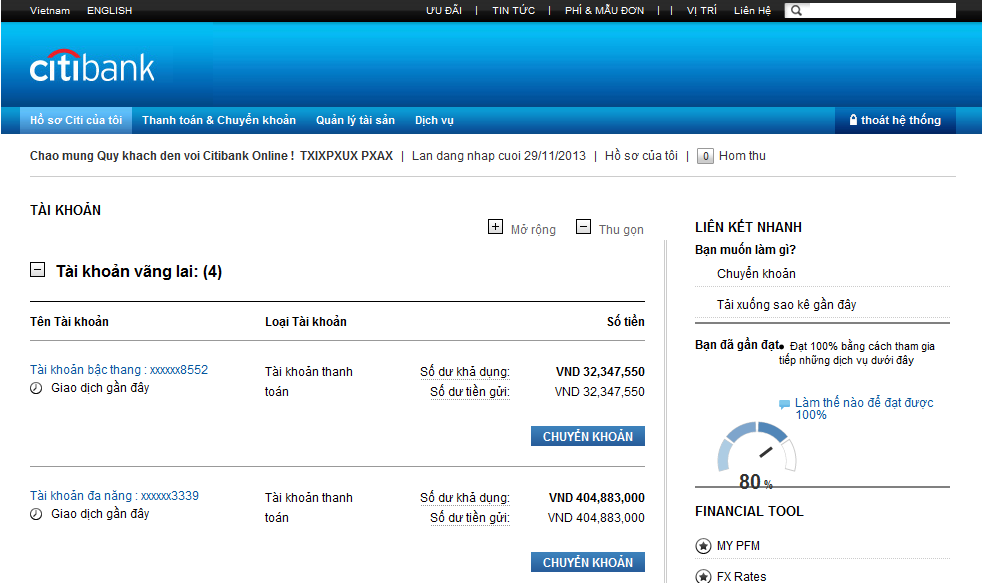The width and height of the screenshot is (982, 585).
Task: Click CHUYỂN KHOẢN for the 404,883,000 account
Action: coord(587,562)
